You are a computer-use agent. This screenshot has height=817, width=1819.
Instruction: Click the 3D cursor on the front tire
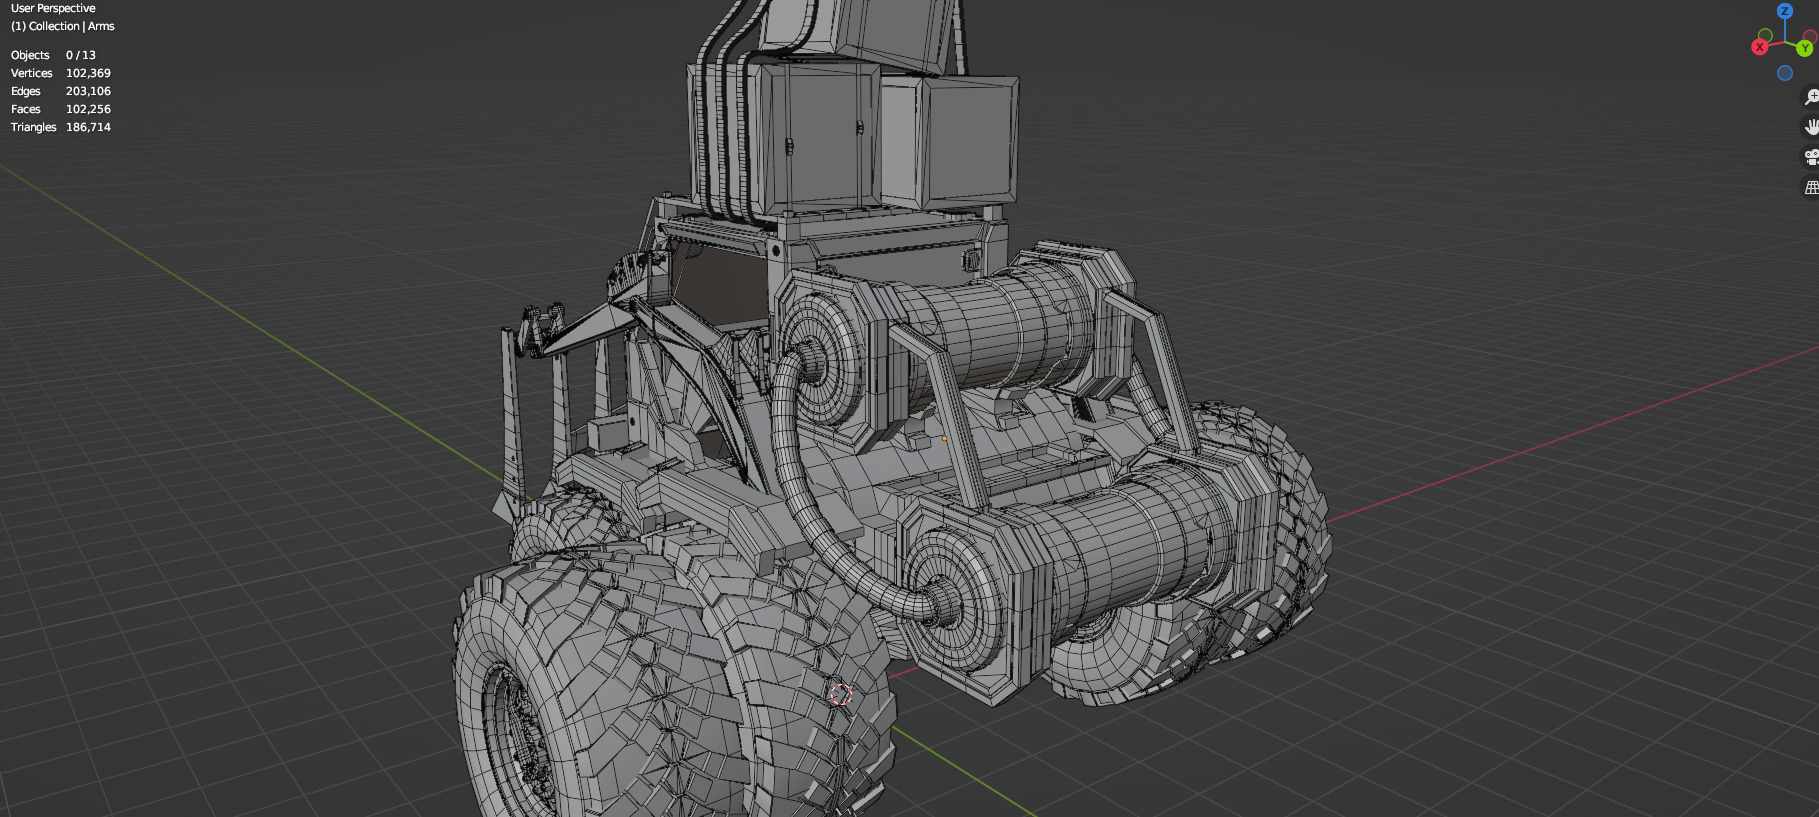(x=841, y=694)
